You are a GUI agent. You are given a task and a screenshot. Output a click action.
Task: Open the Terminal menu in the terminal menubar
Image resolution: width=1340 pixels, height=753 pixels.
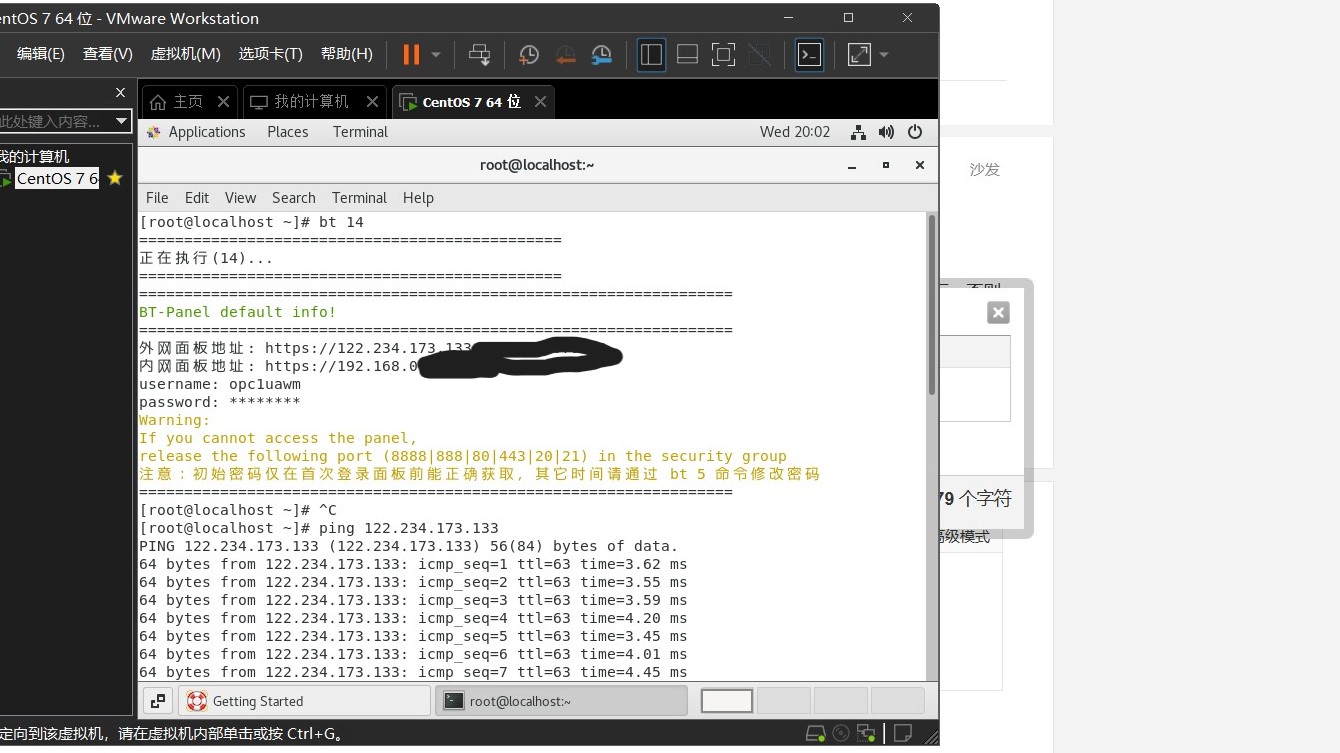359,198
